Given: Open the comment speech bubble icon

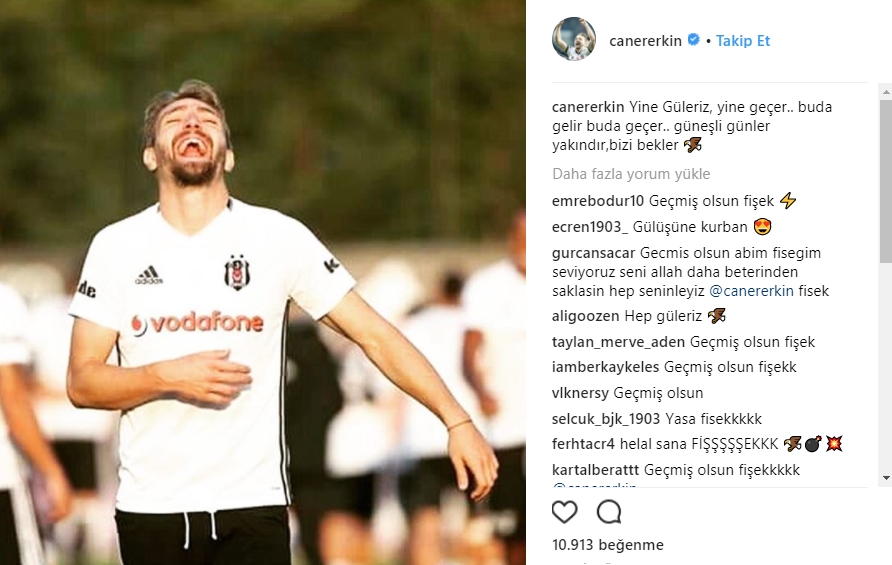Looking at the screenshot, I should click(609, 512).
